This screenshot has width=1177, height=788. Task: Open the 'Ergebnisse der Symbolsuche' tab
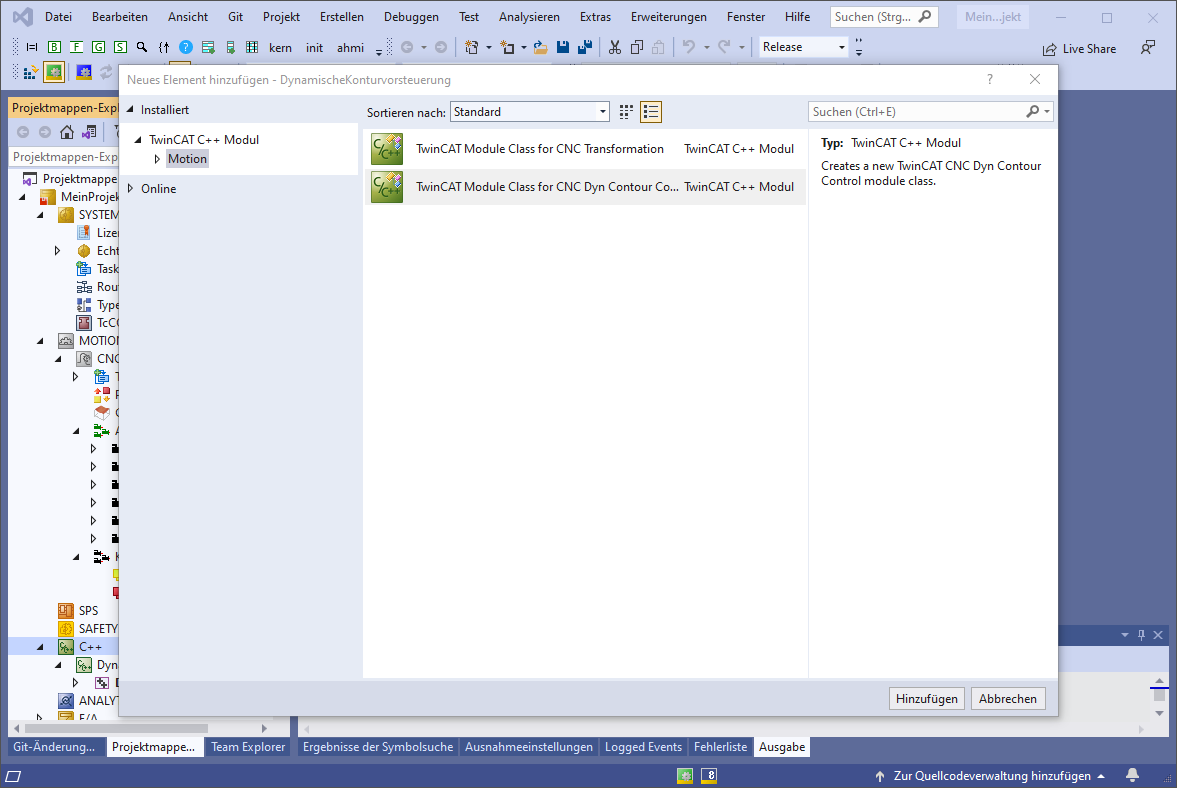coord(378,747)
